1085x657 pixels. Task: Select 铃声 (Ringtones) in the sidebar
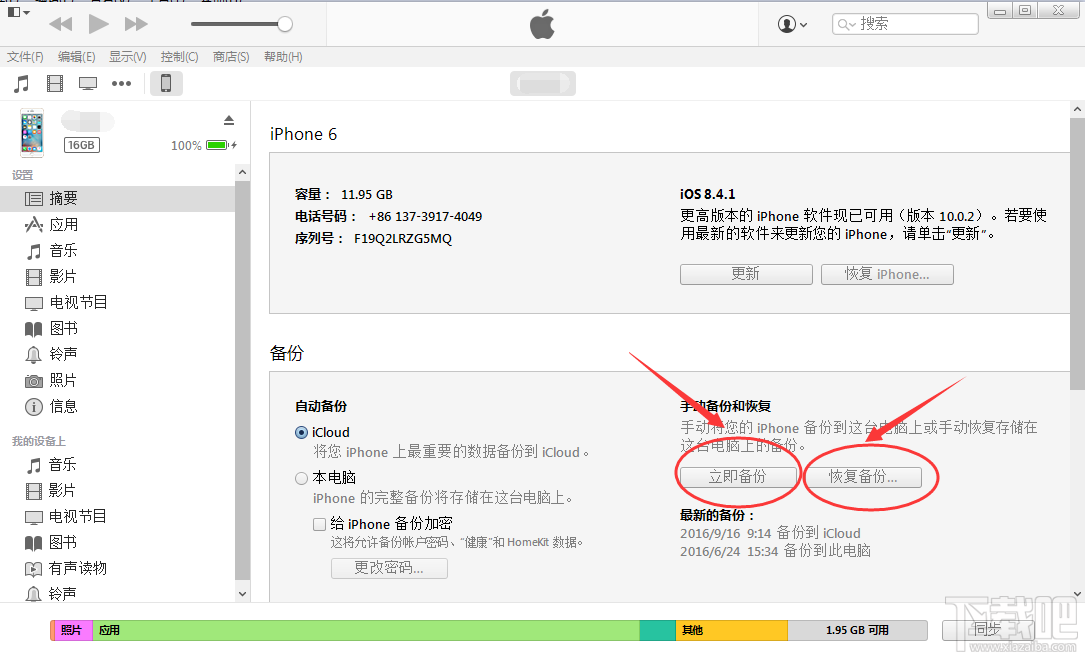[68, 353]
